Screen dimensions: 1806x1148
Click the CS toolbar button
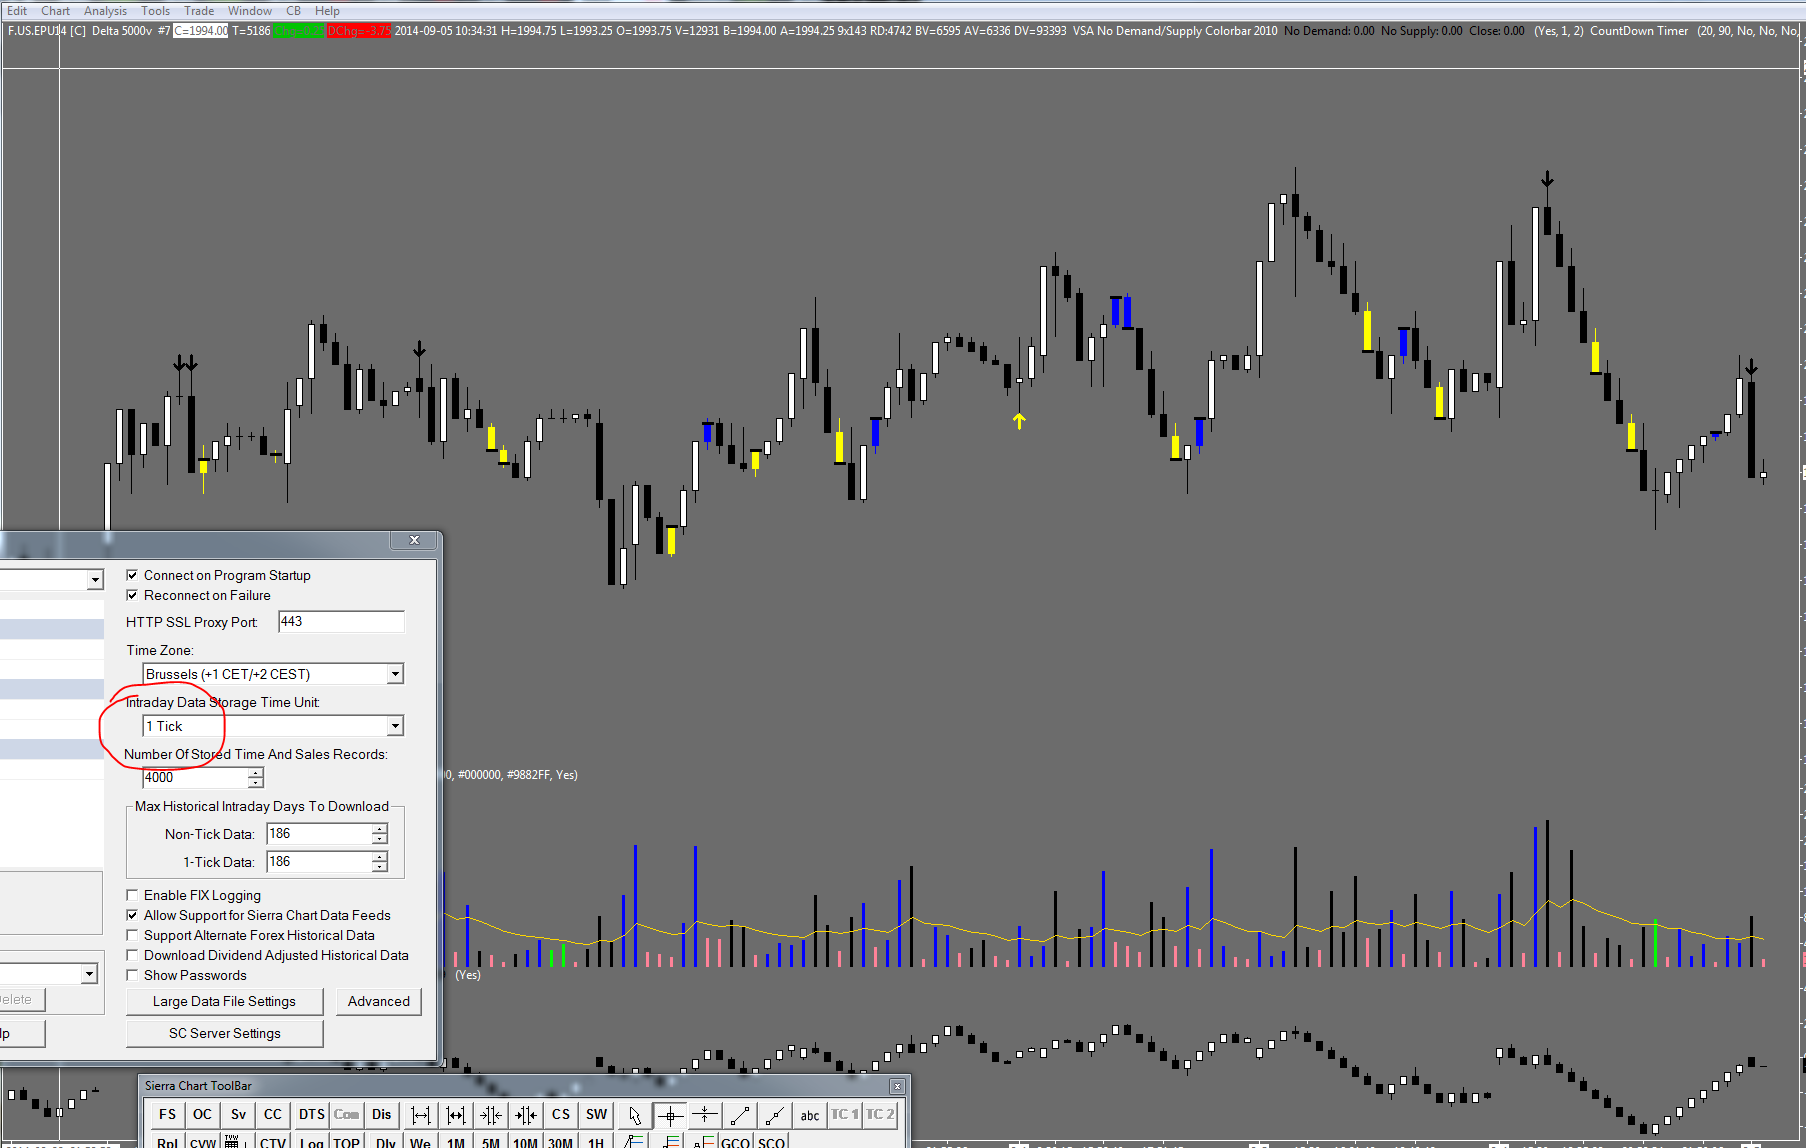click(x=561, y=1114)
